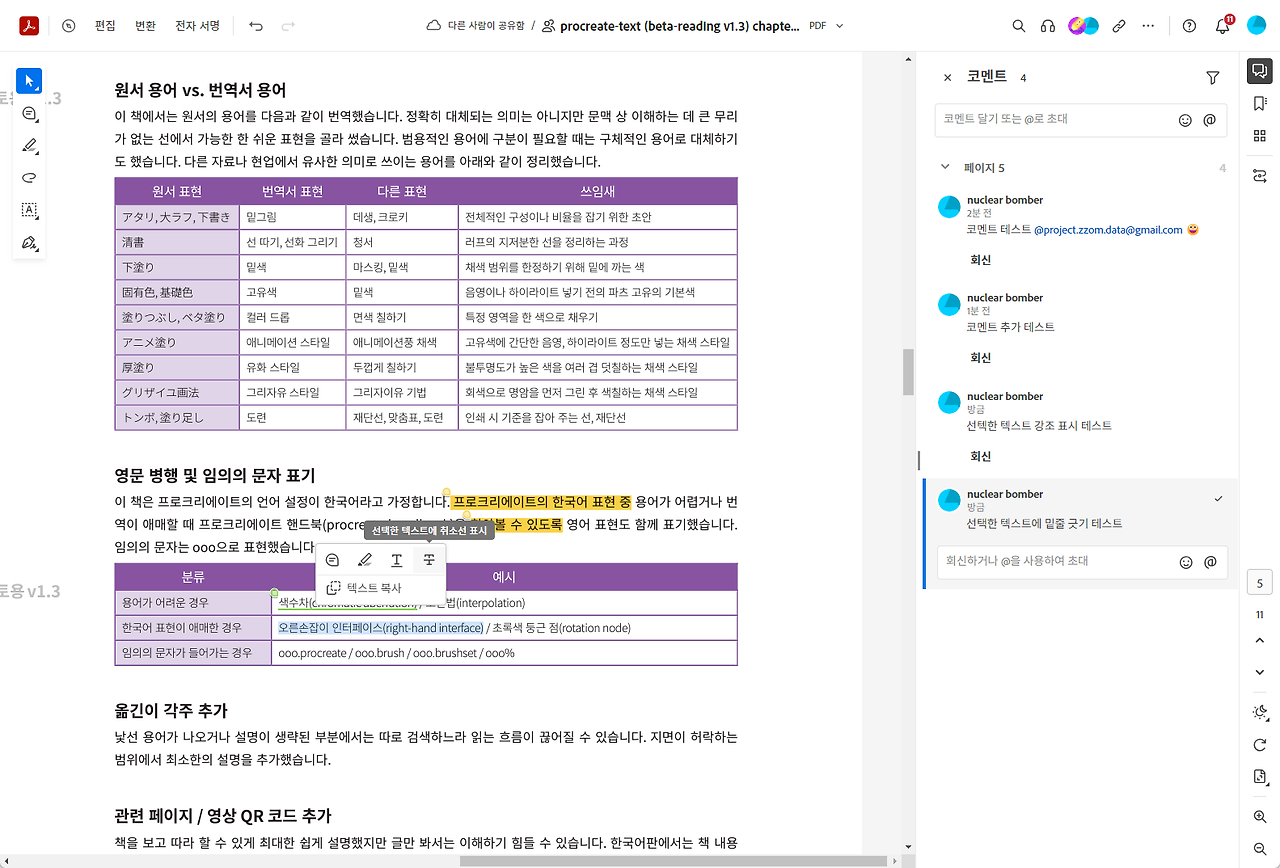Rotate the page view
1280x868 pixels.
point(1259,745)
